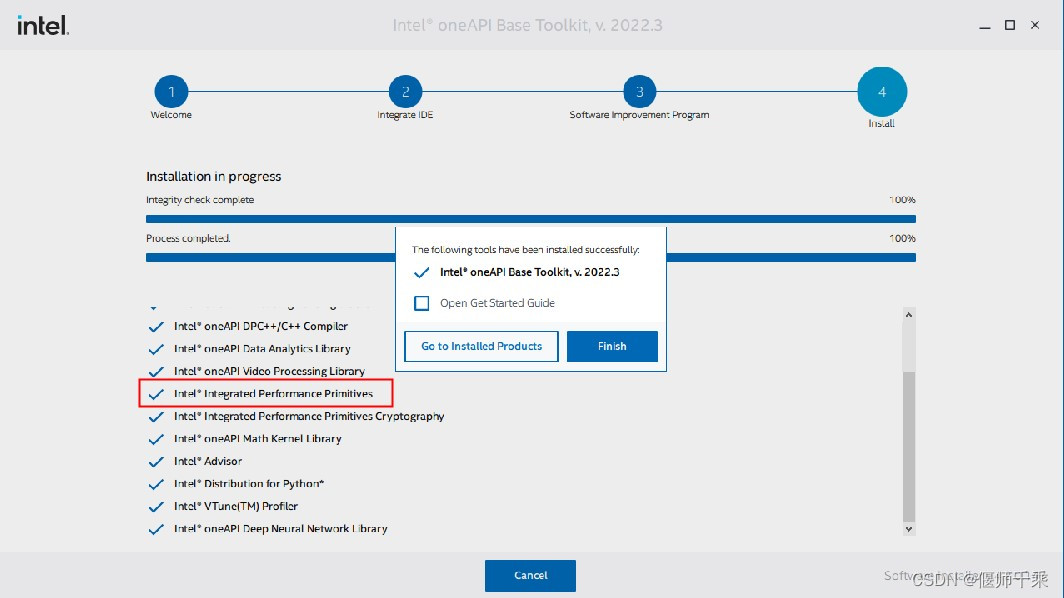Click the checkmark beside Intel Integrated Performance Primitives

[x=157, y=393]
